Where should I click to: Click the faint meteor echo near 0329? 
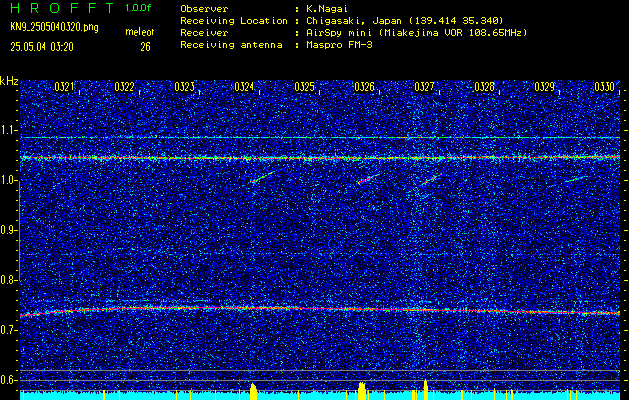click(576, 179)
